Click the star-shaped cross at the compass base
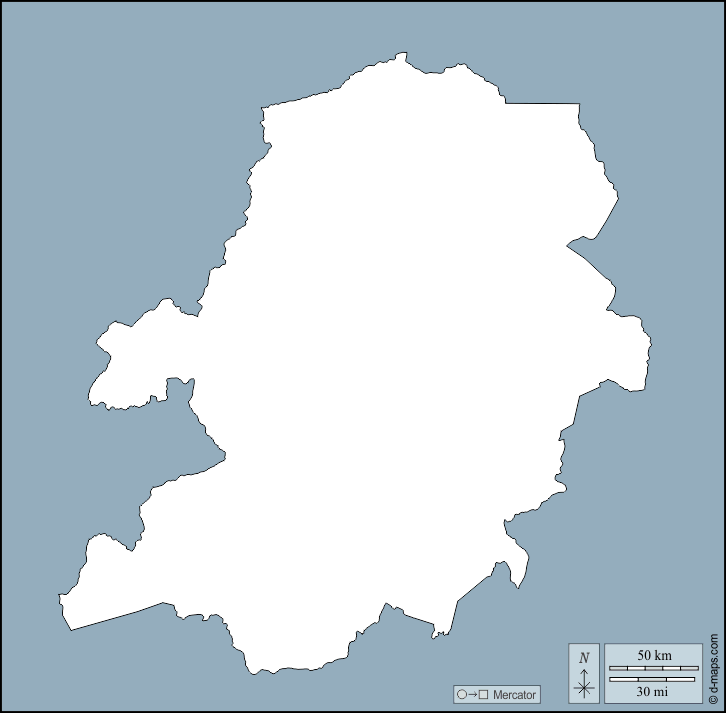The image size is (726, 713). click(x=584, y=687)
